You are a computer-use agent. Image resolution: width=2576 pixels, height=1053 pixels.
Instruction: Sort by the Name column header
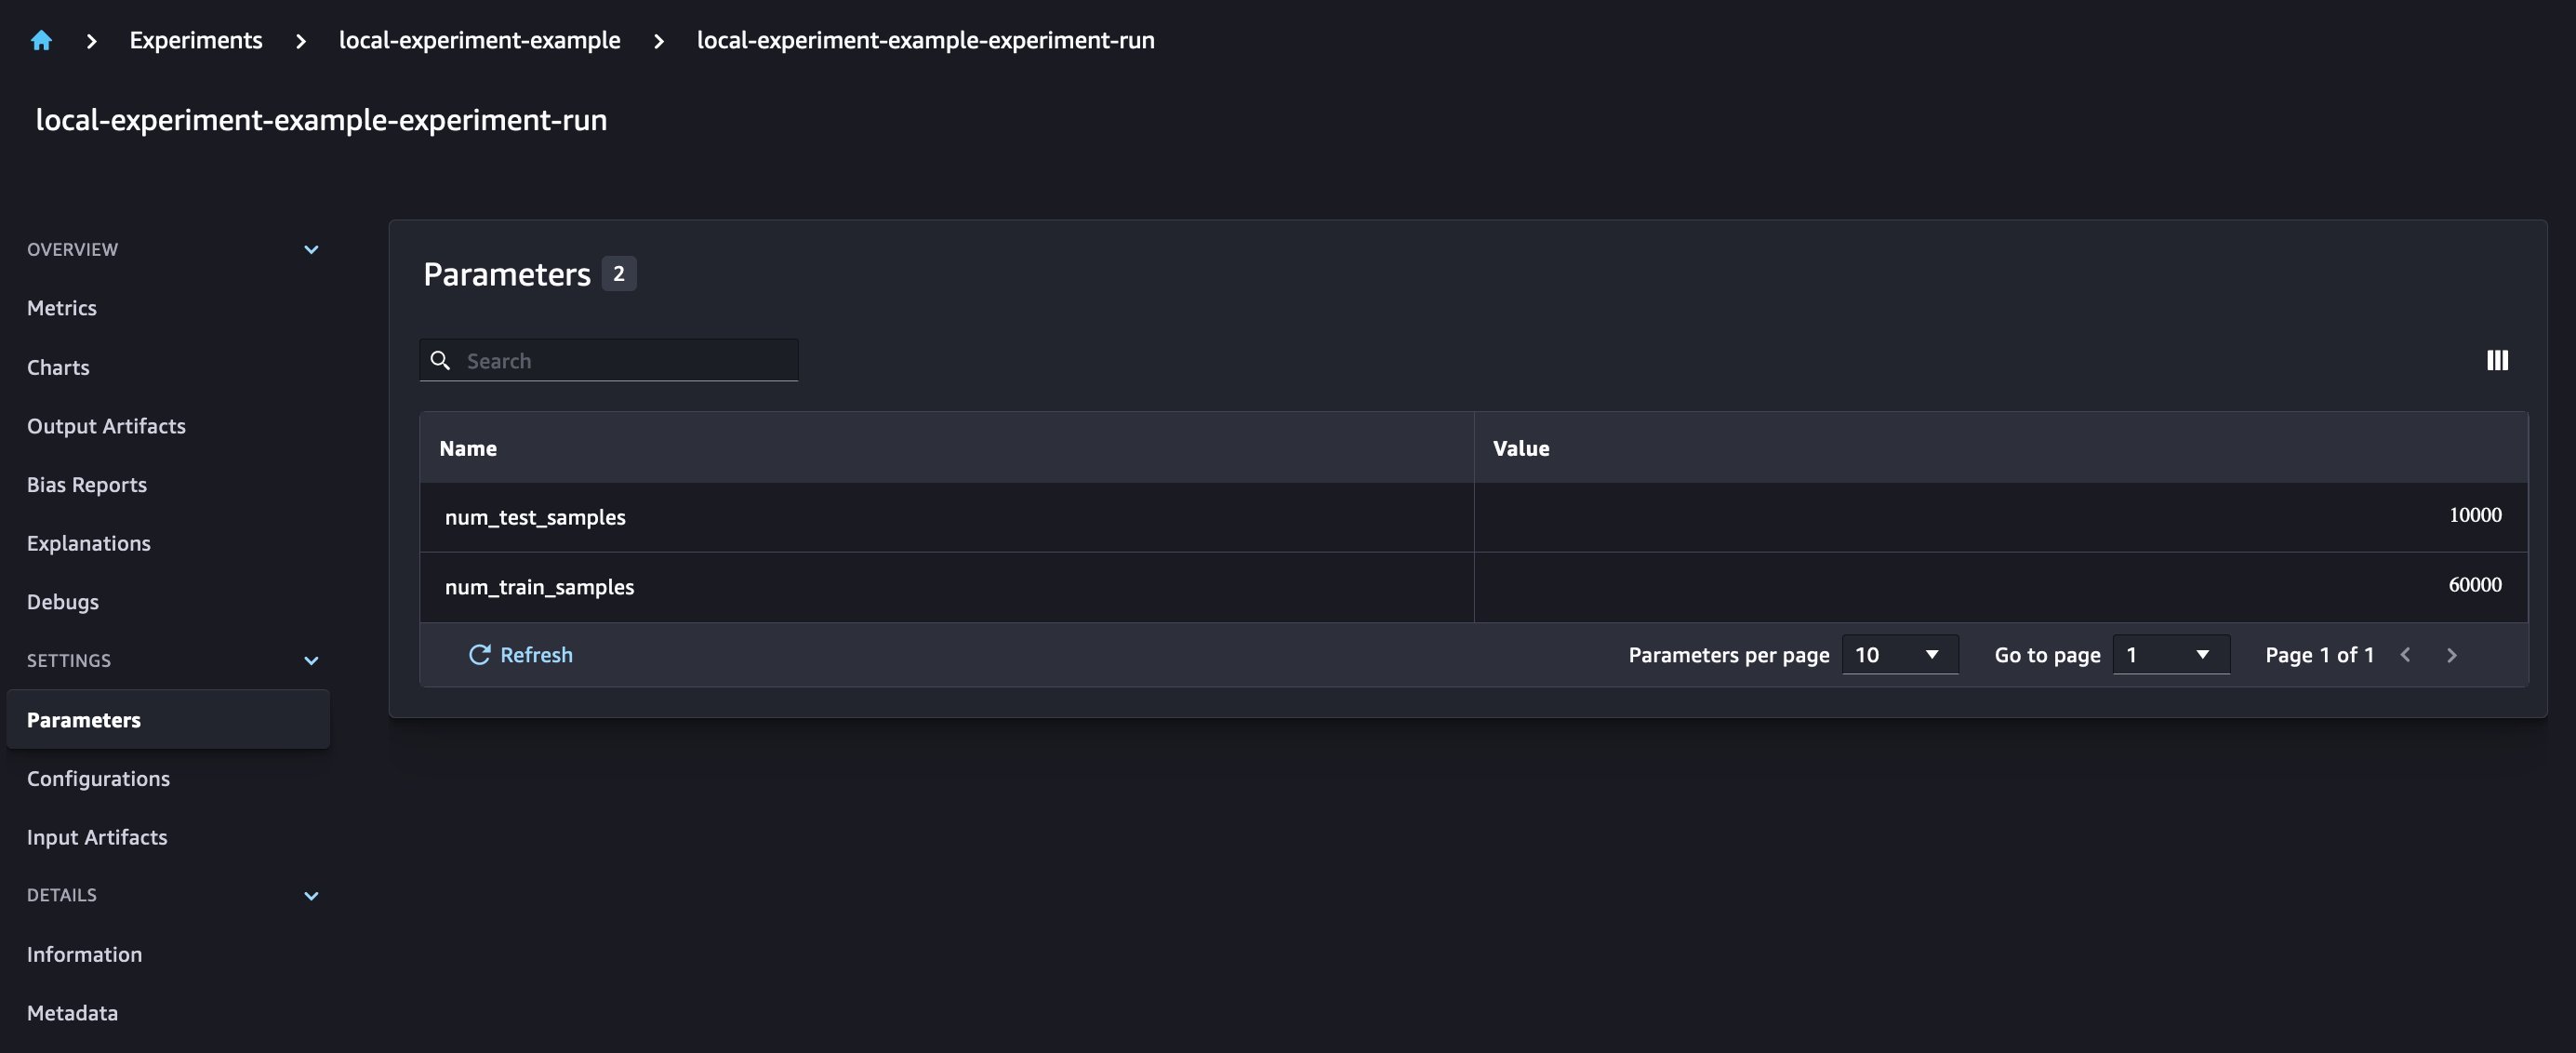[468, 448]
